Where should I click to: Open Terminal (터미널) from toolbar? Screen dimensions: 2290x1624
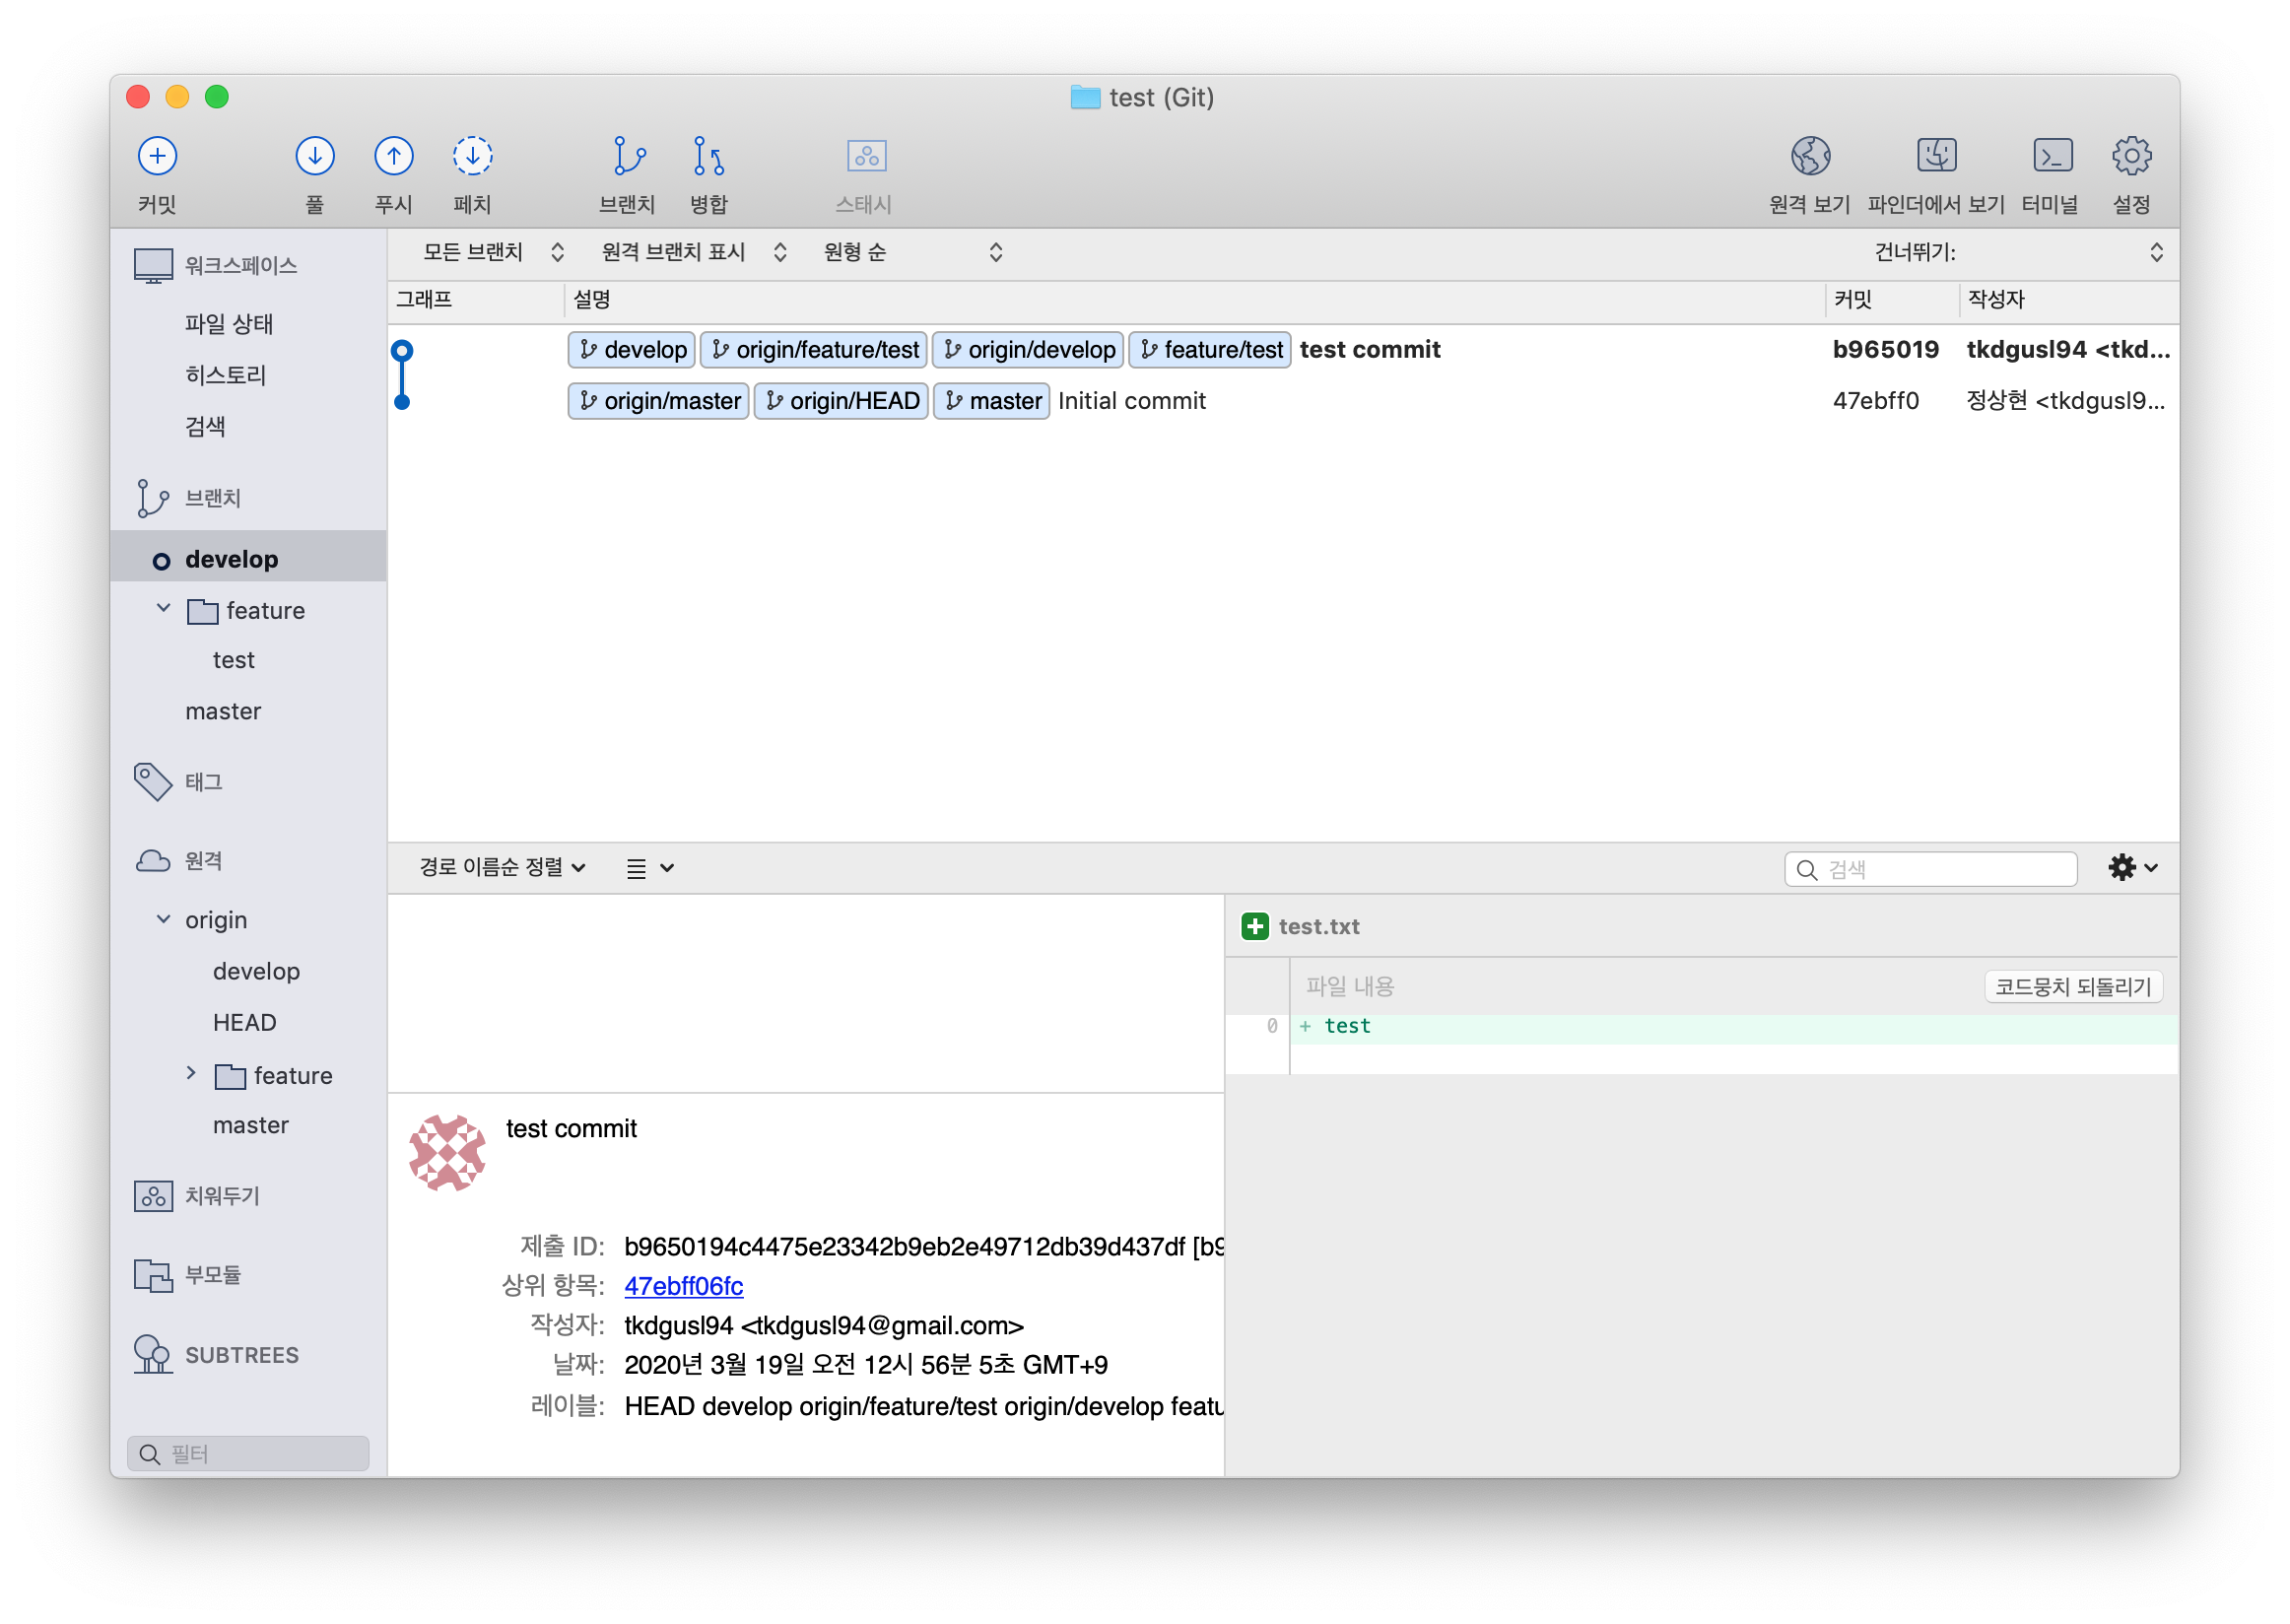coord(2052,156)
